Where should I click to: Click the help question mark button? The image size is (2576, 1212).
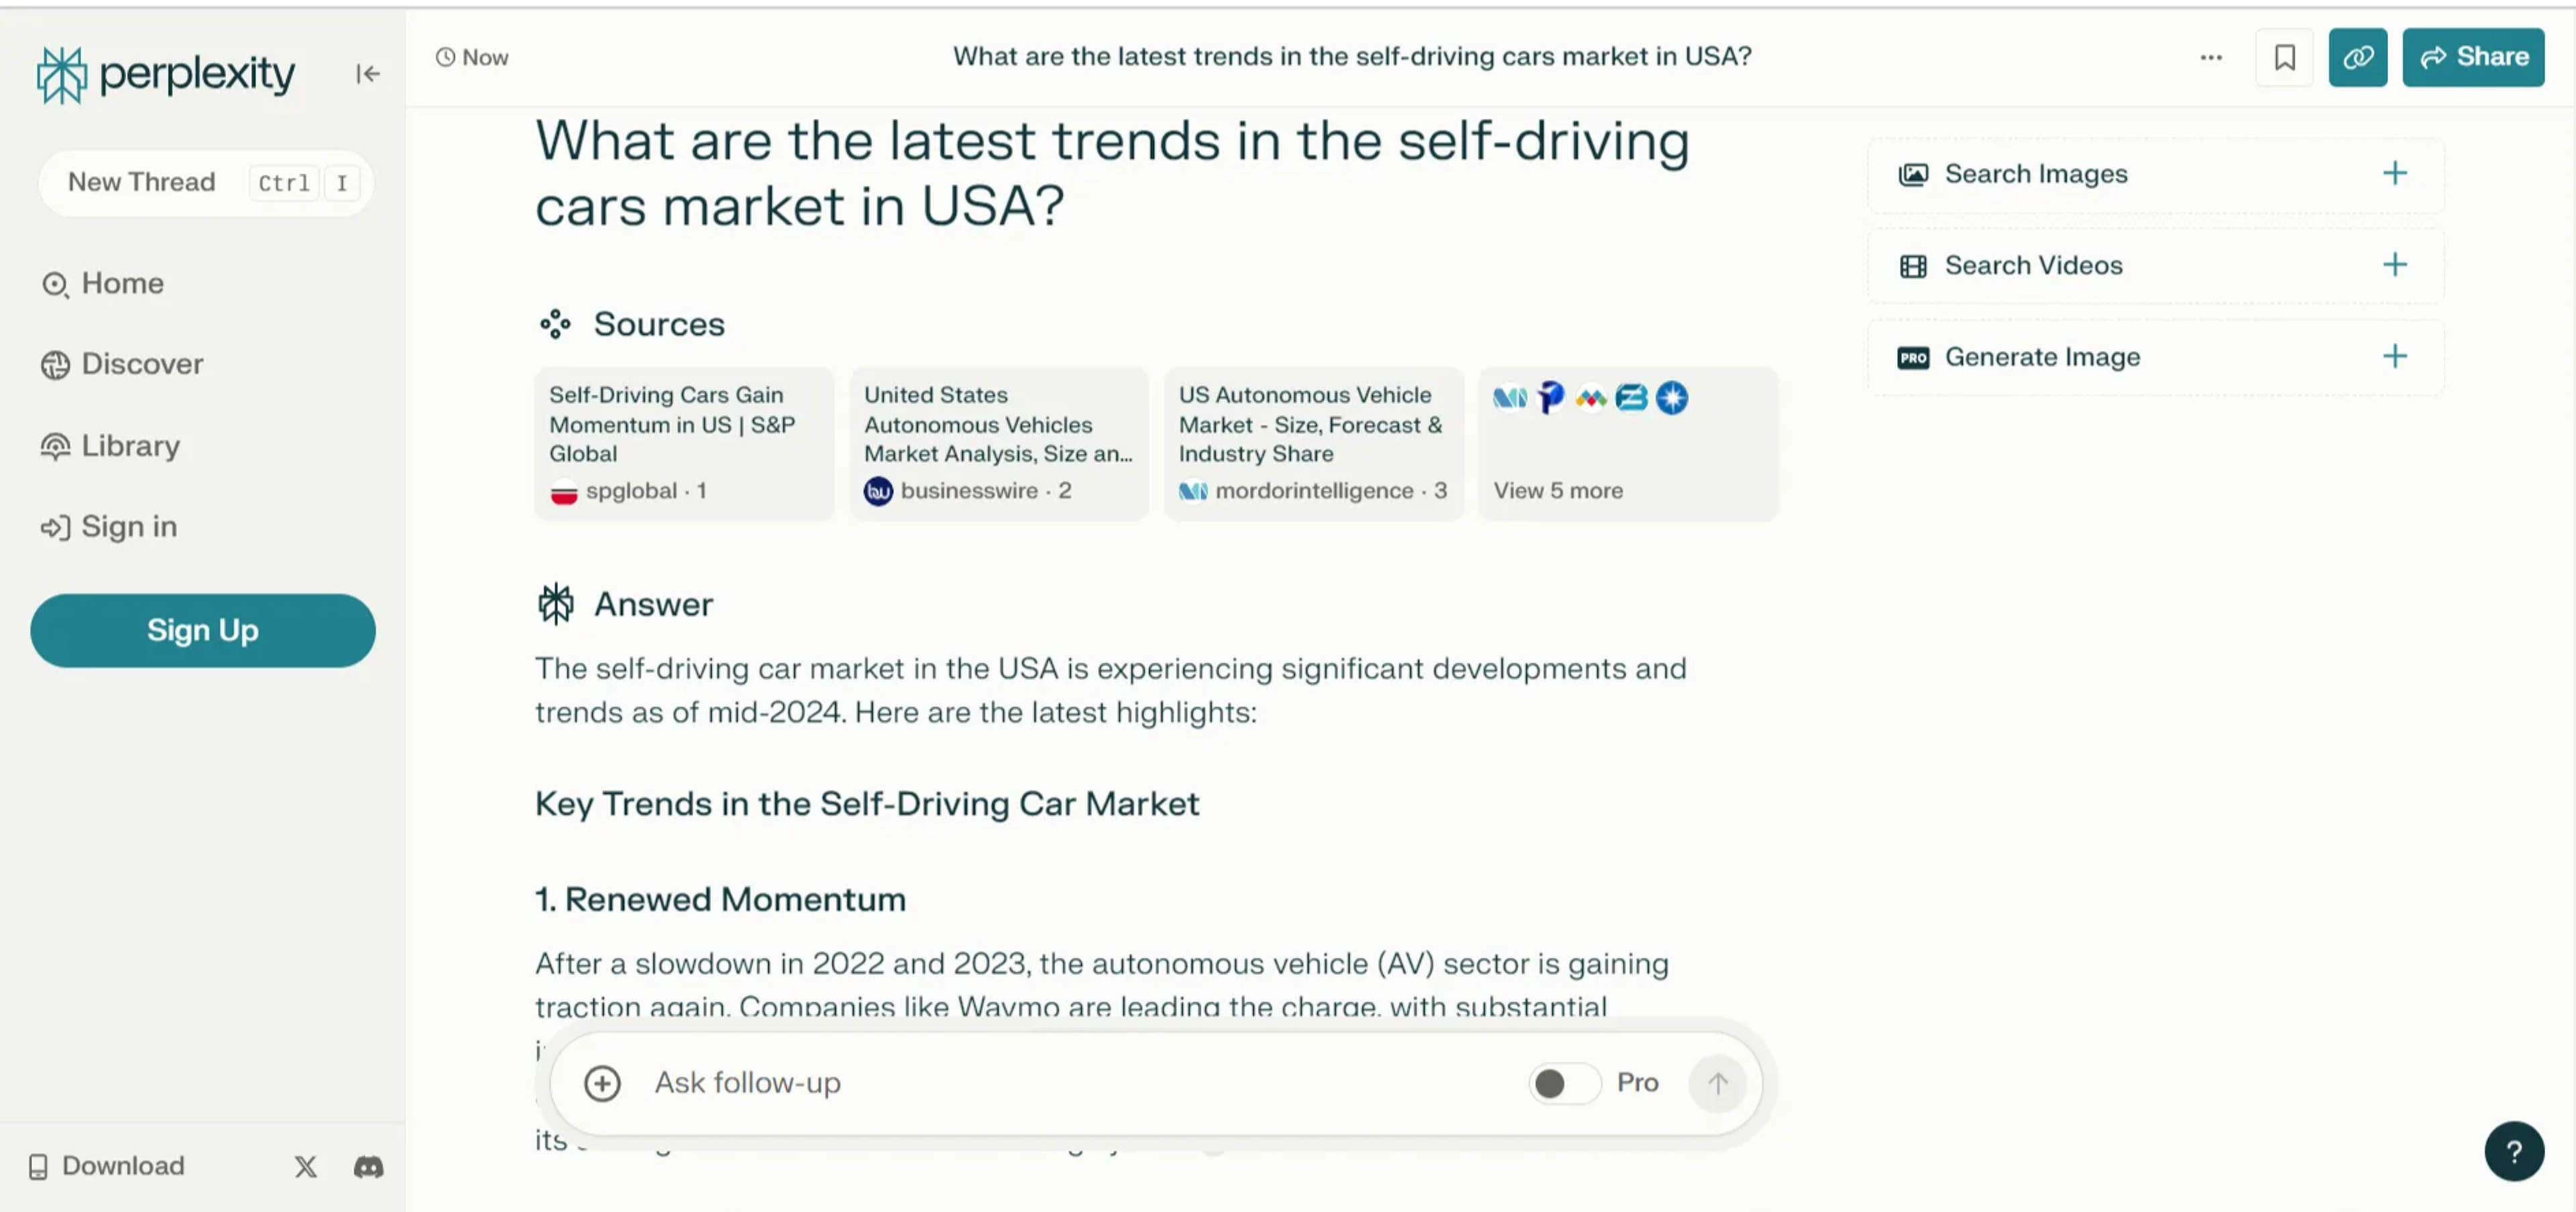pyautogui.click(x=2513, y=1151)
